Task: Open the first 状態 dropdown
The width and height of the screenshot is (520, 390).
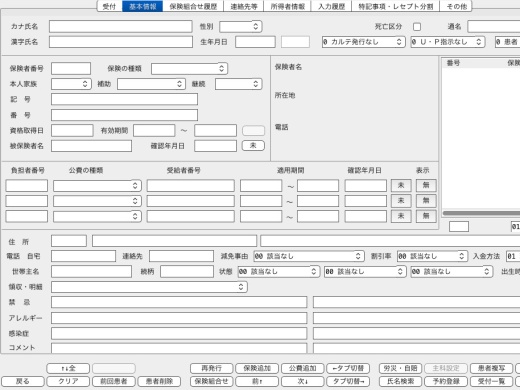Action: pyautogui.click(x=279, y=271)
